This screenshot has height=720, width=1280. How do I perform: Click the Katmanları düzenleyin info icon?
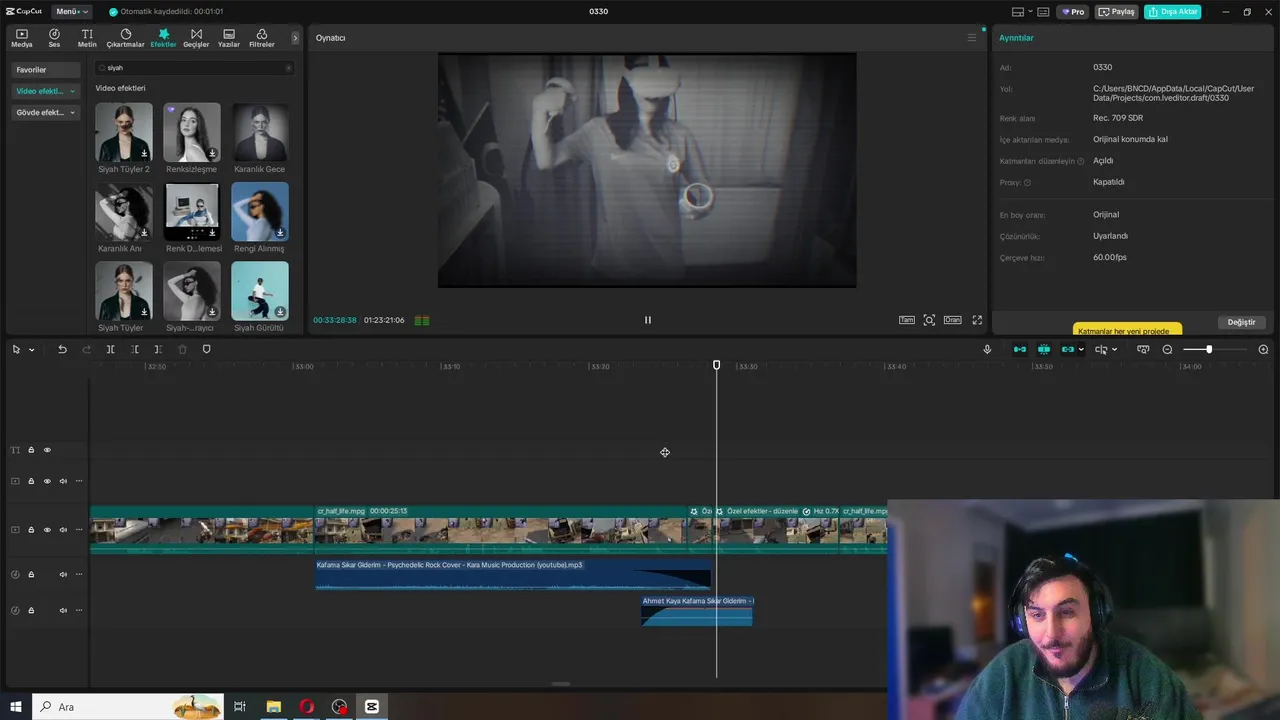tap(1080, 161)
